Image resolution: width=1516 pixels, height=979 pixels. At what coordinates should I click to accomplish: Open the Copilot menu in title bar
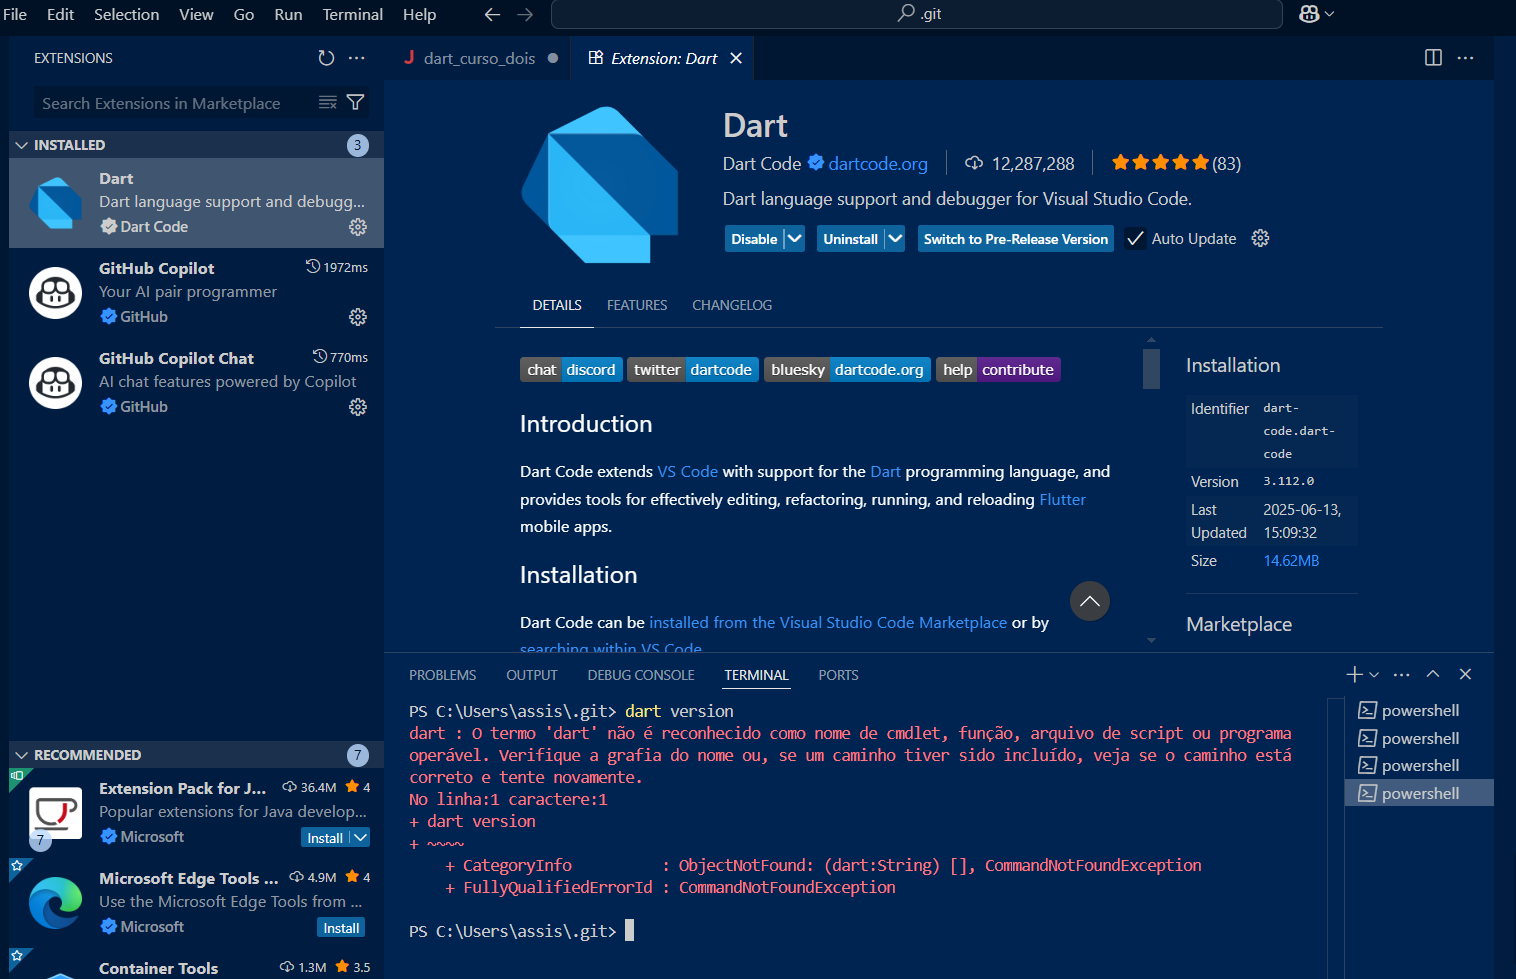1316,14
